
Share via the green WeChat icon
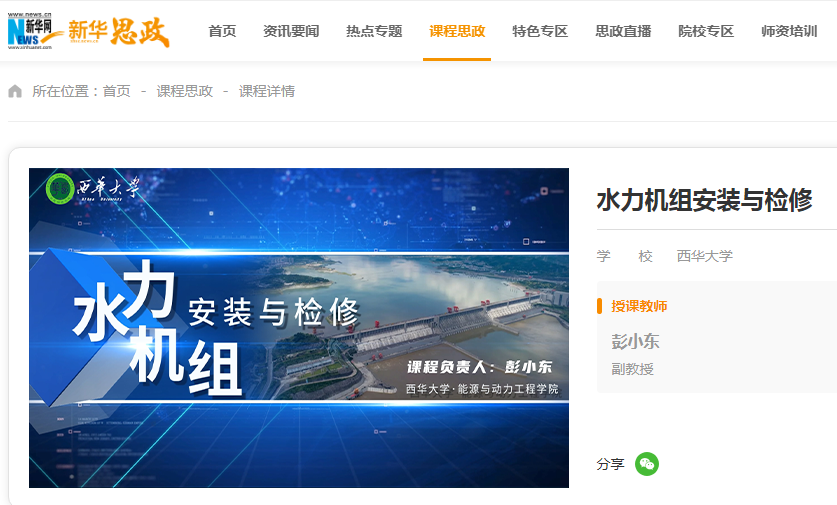pos(646,464)
